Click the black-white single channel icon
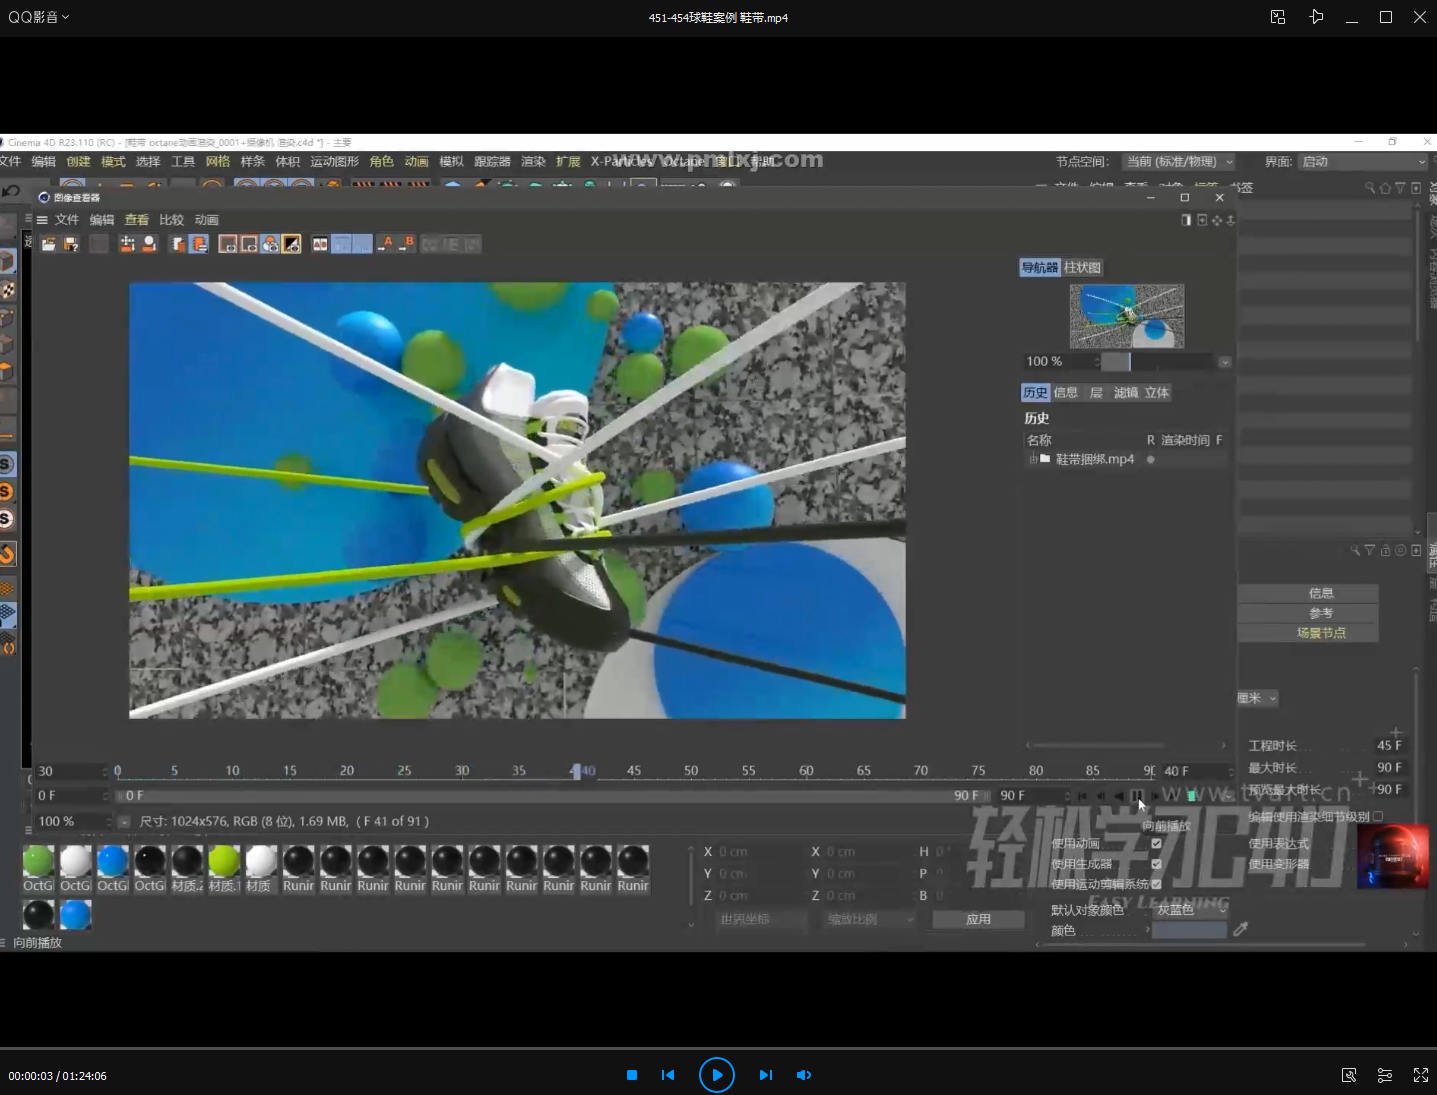Image resolution: width=1437 pixels, height=1095 pixels. coord(291,244)
